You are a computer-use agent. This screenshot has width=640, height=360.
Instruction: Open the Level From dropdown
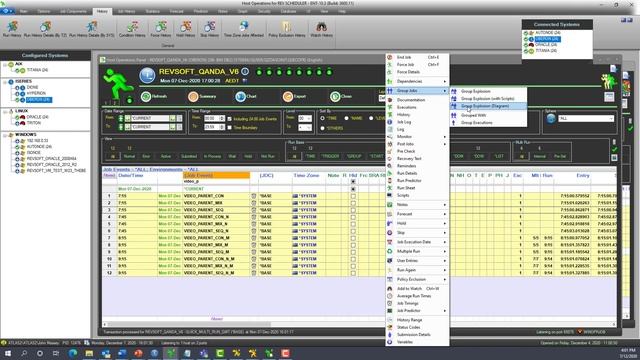(305, 118)
